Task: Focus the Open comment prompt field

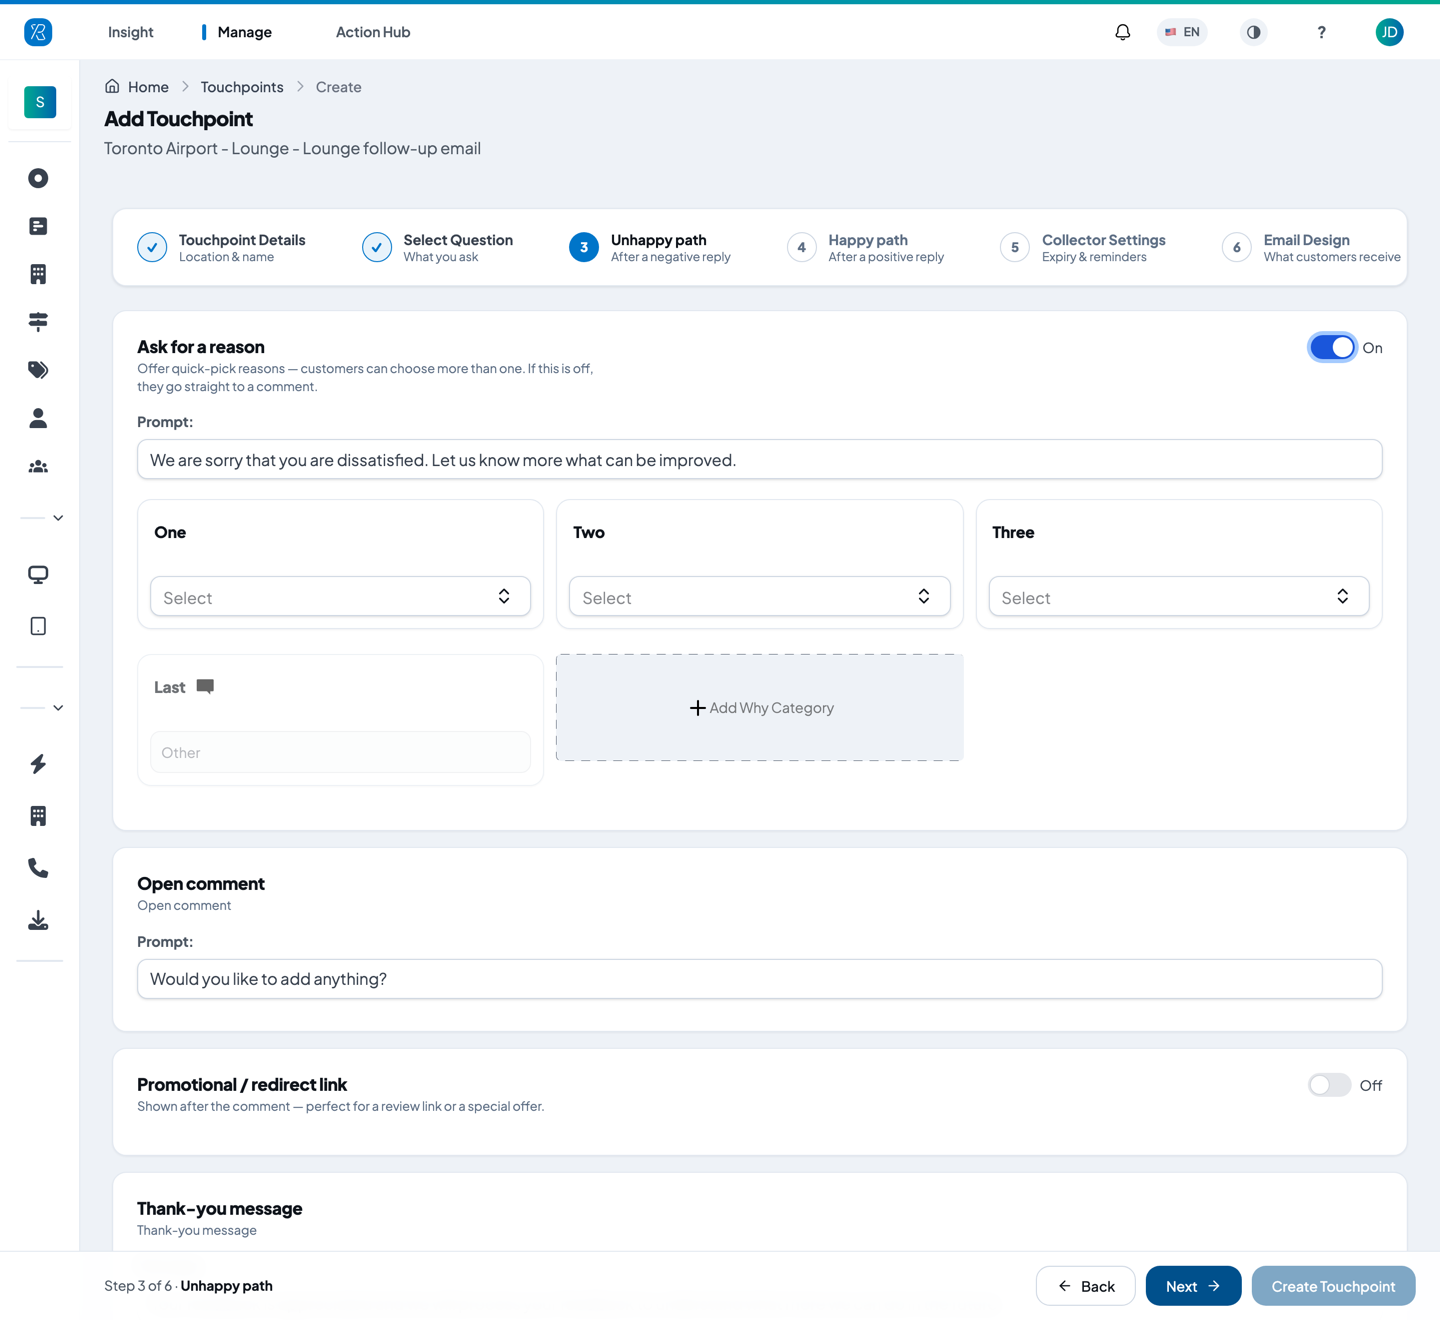Action: point(760,979)
